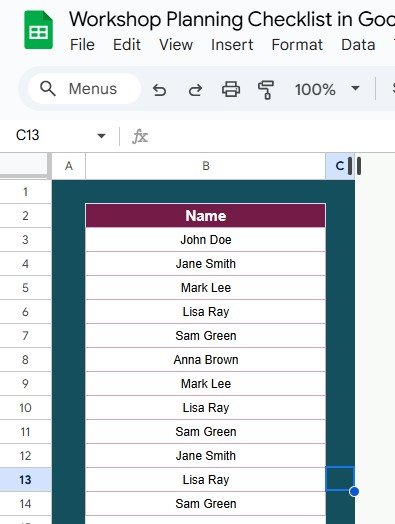
Task: Select column C header
Action: point(340,166)
